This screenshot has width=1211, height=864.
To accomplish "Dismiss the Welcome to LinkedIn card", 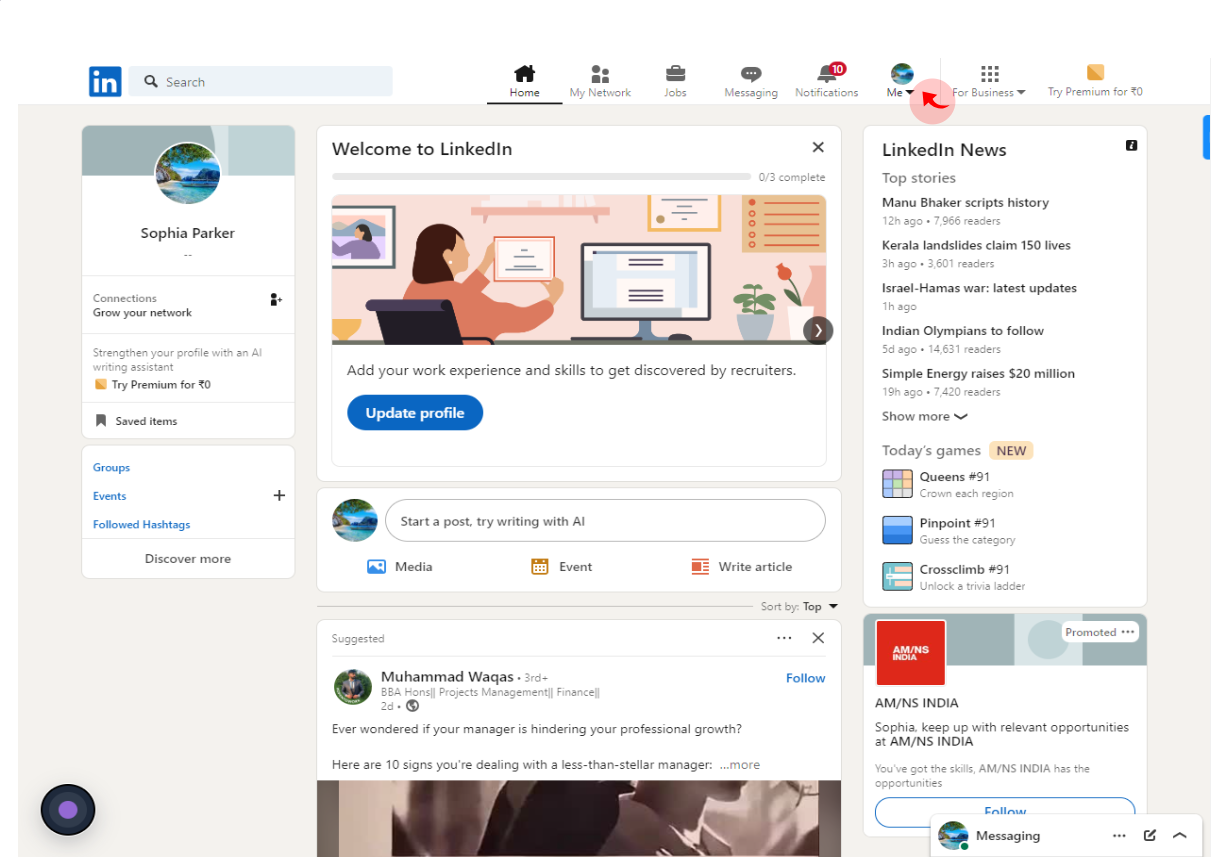I will click(x=818, y=148).
